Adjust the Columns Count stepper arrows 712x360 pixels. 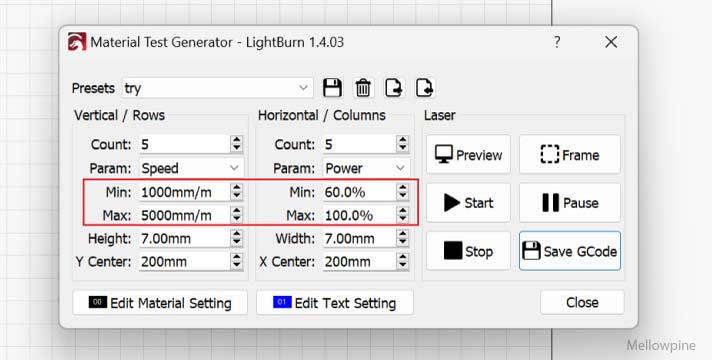[402, 144]
